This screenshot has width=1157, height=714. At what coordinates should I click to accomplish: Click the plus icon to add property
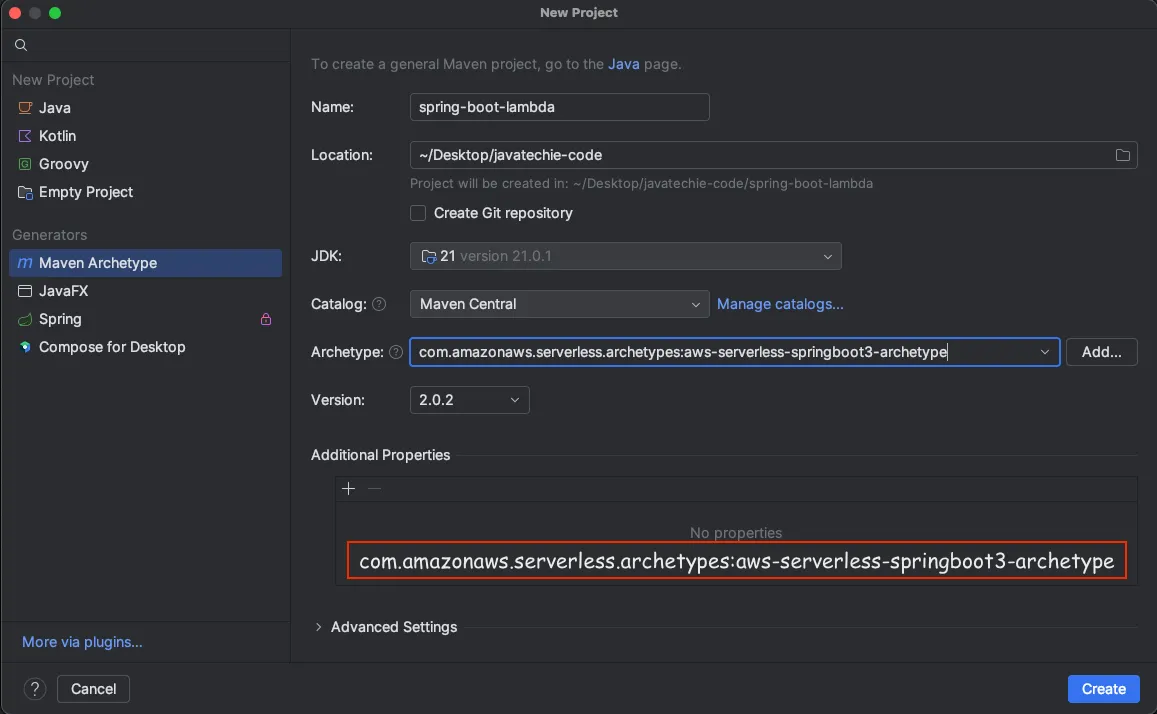348,488
